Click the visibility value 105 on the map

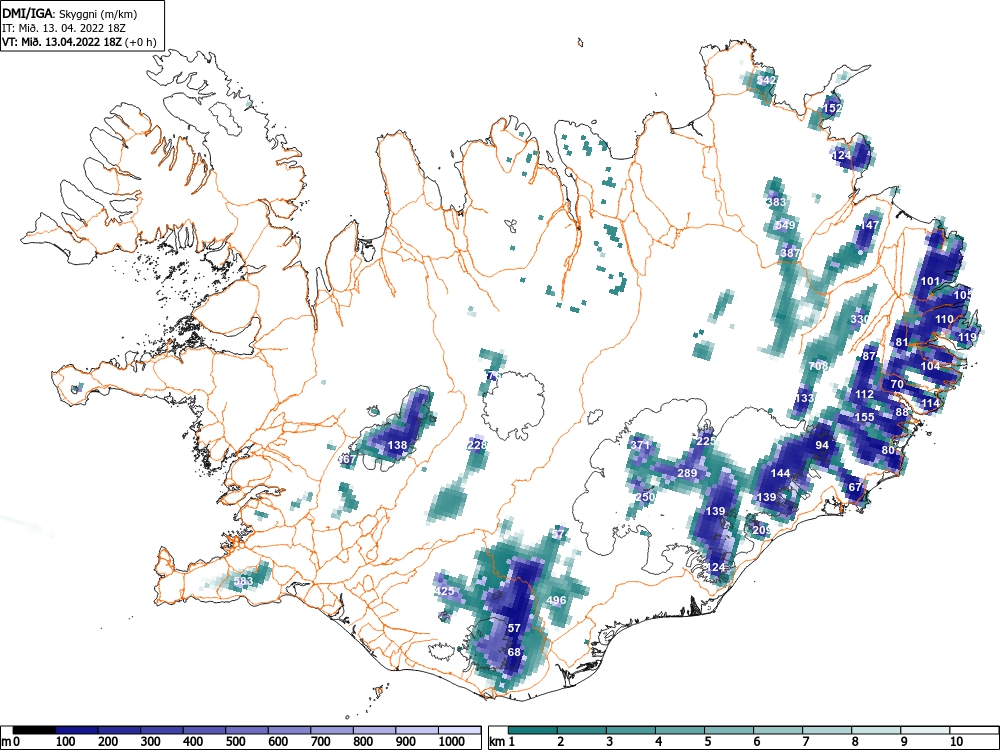(x=963, y=295)
